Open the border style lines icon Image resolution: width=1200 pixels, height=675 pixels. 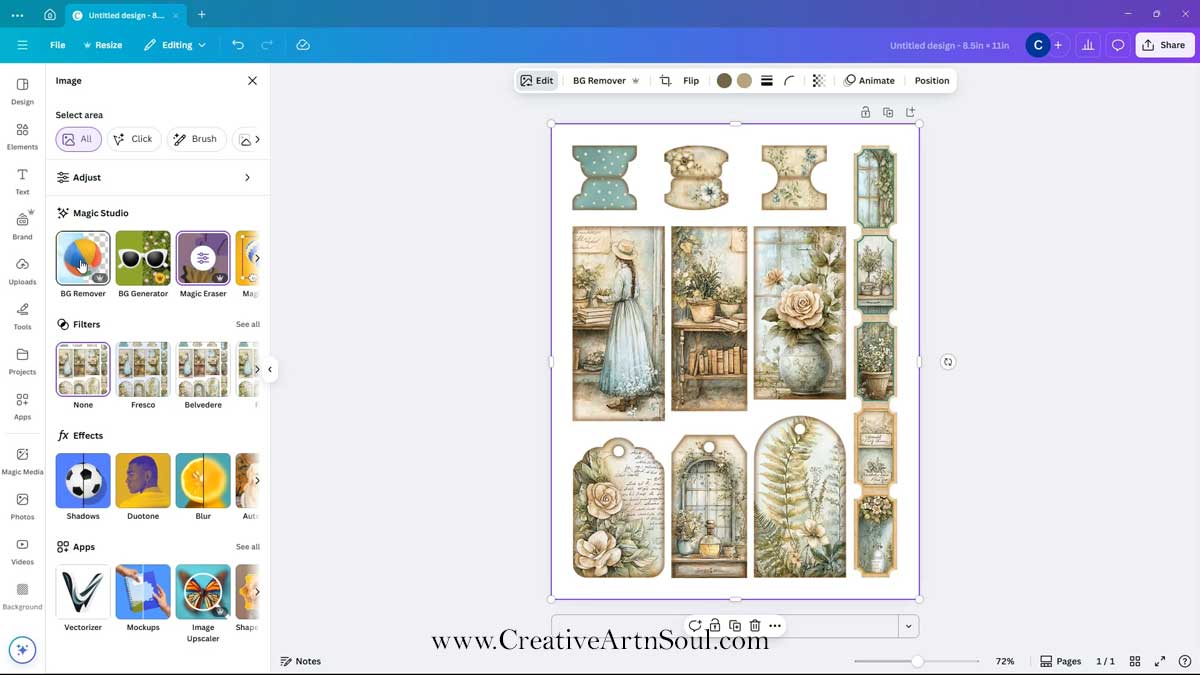(x=767, y=81)
